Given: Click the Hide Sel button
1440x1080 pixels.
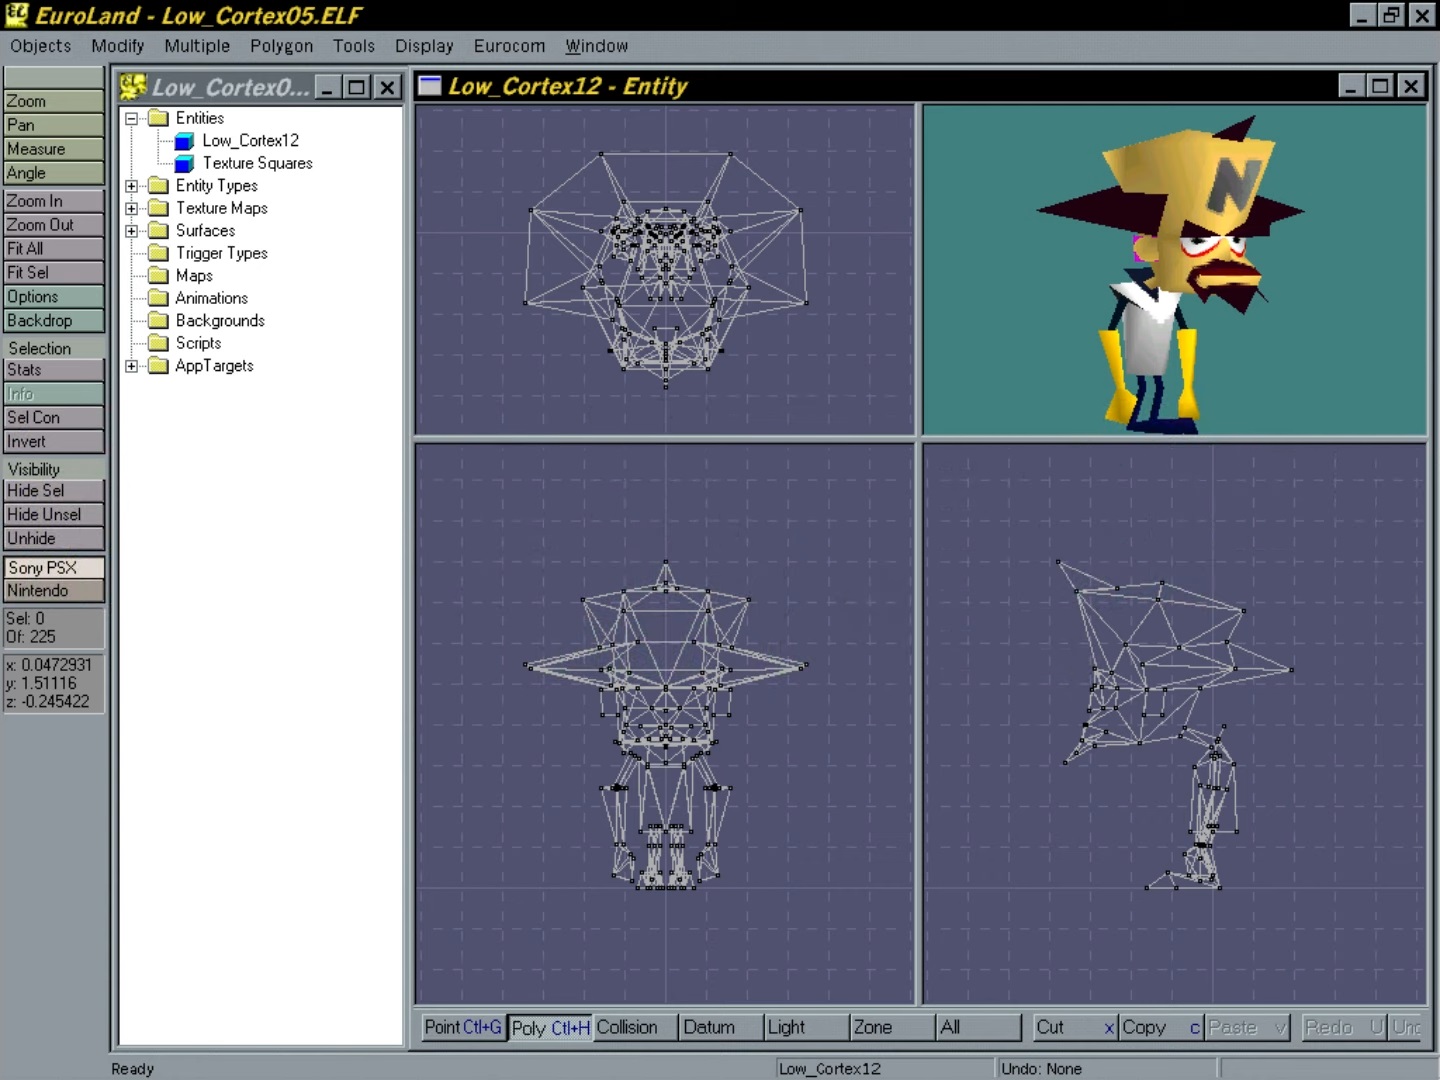Looking at the screenshot, I should (54, 491).
